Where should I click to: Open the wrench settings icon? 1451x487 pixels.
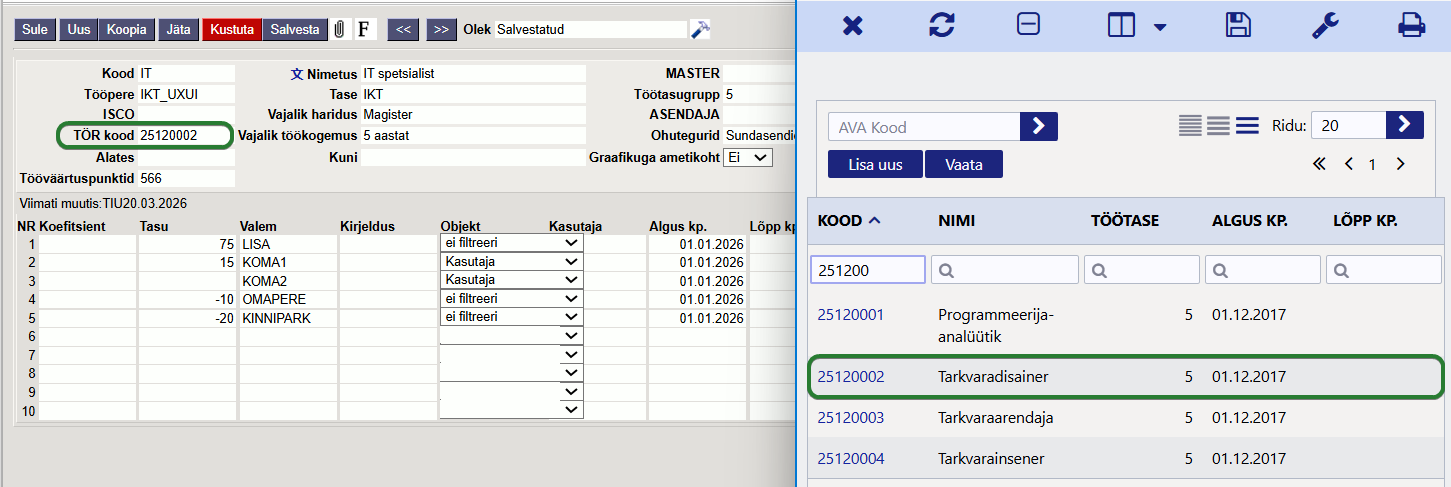tap(1325, 25)
